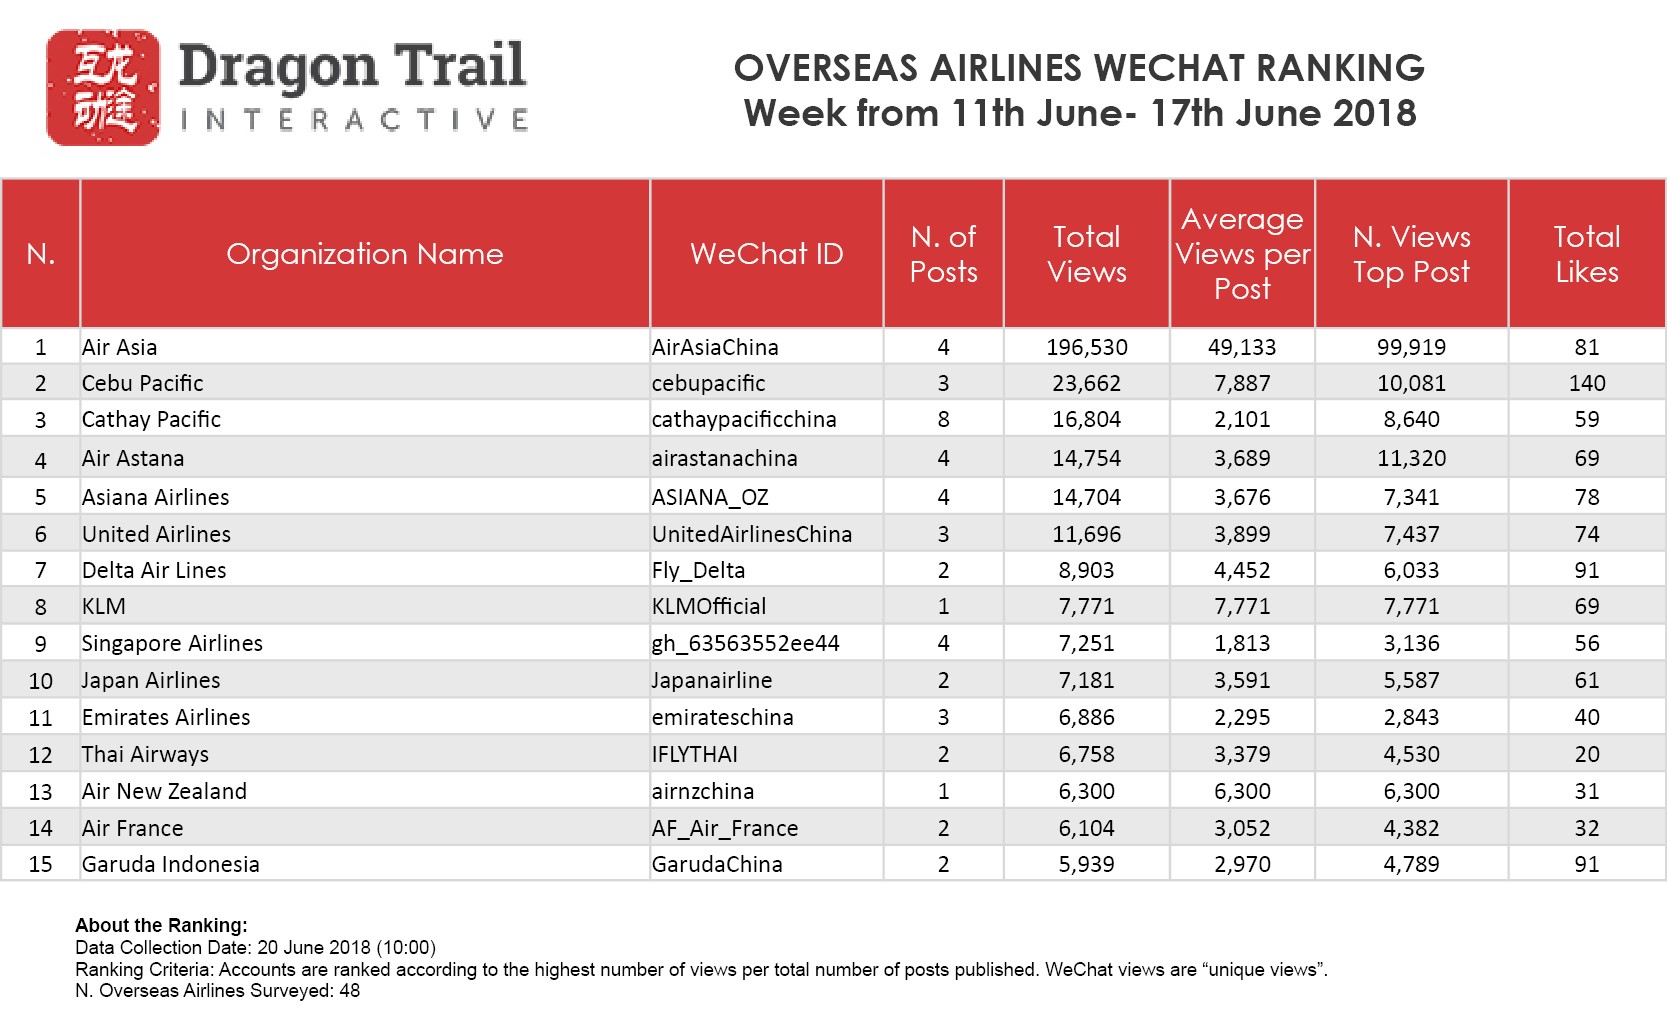Select the Total Views column header
Image resolution: width=1667 pixels, height=1036 pixels.
pos(1087,254)
